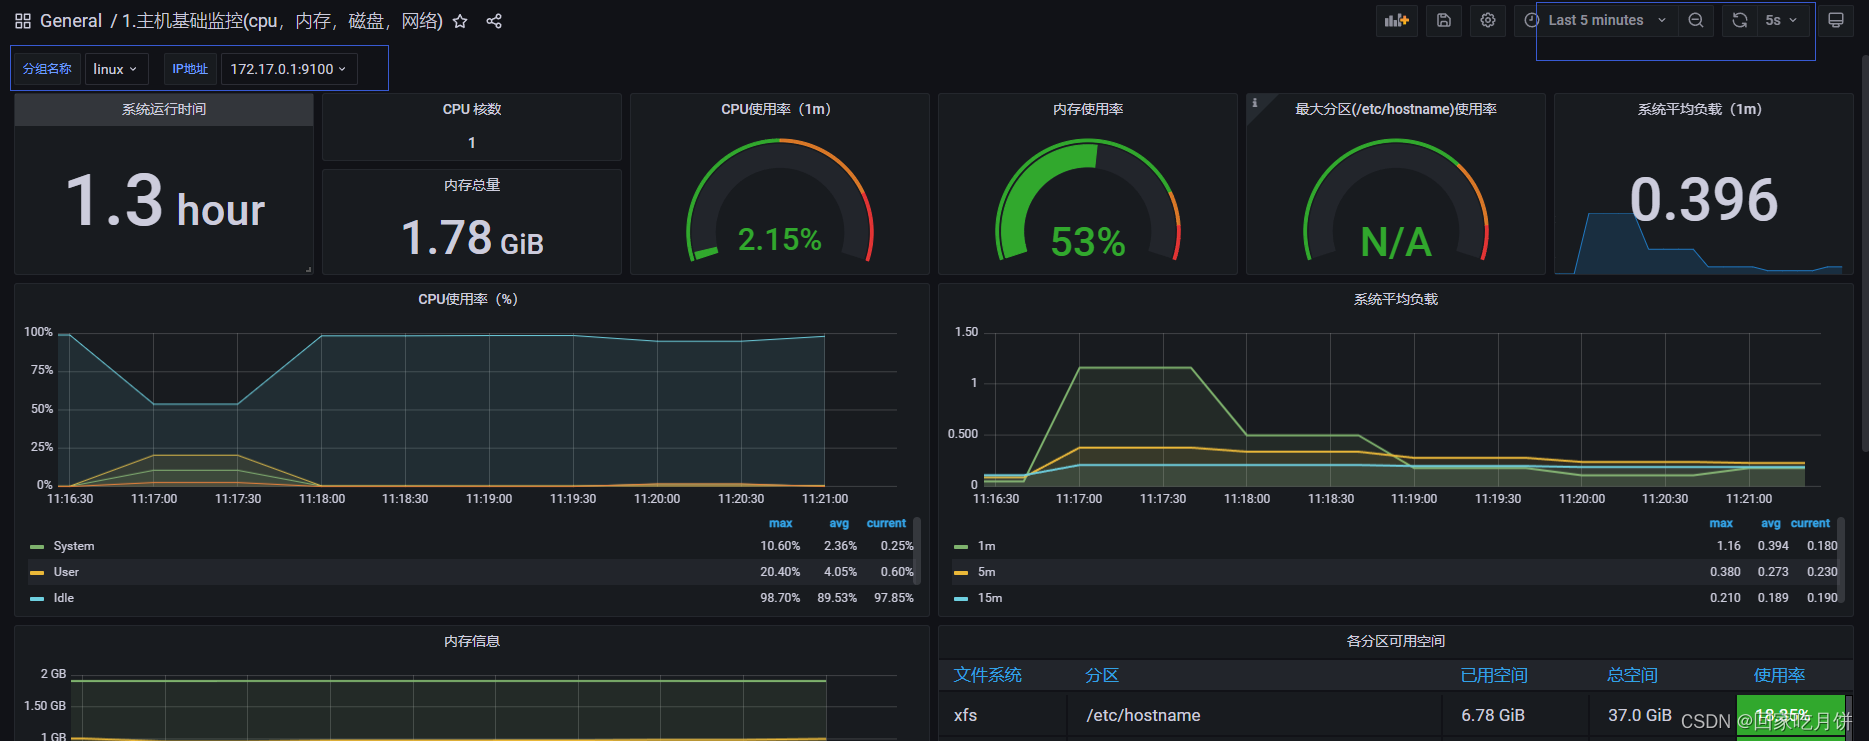Open the Last 5 minutes time picker
This screenshot has height=741, width=1869.
coord(1597,20)
